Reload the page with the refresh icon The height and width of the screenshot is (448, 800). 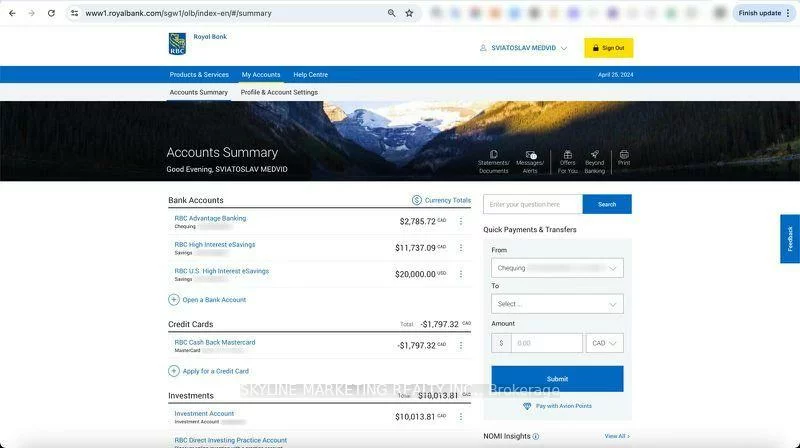pyautogui.click(x=51, y=13)
